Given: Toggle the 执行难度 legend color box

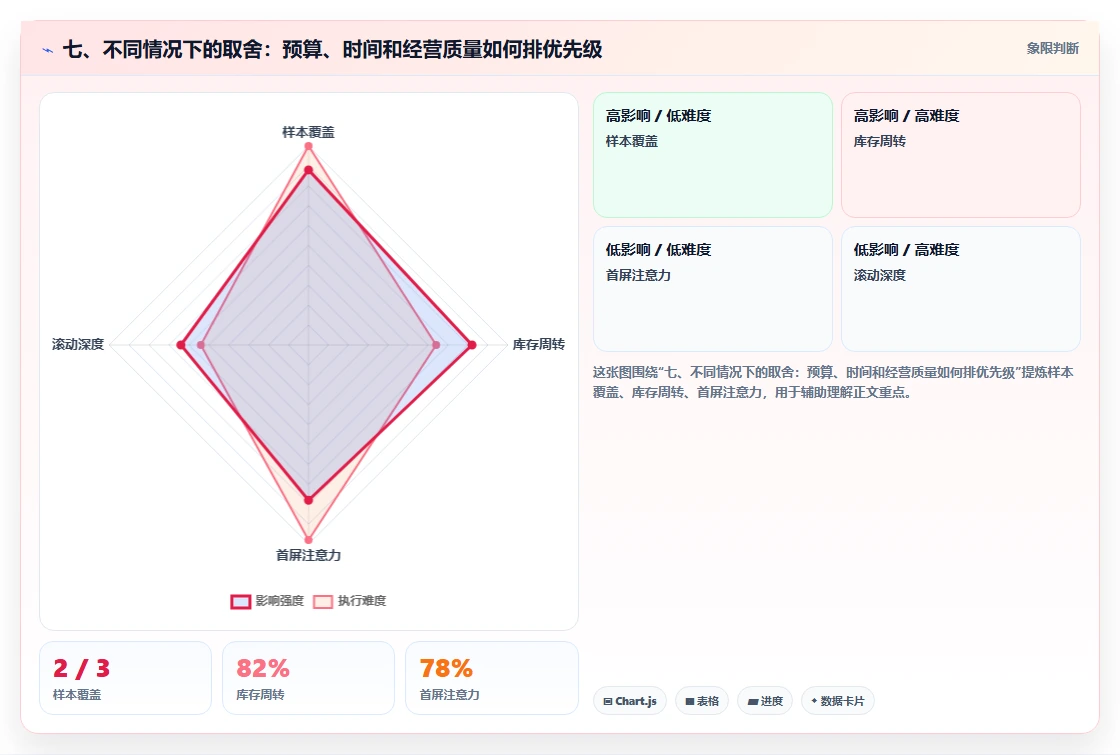Looking at the screenshot, I should (323, 601).
